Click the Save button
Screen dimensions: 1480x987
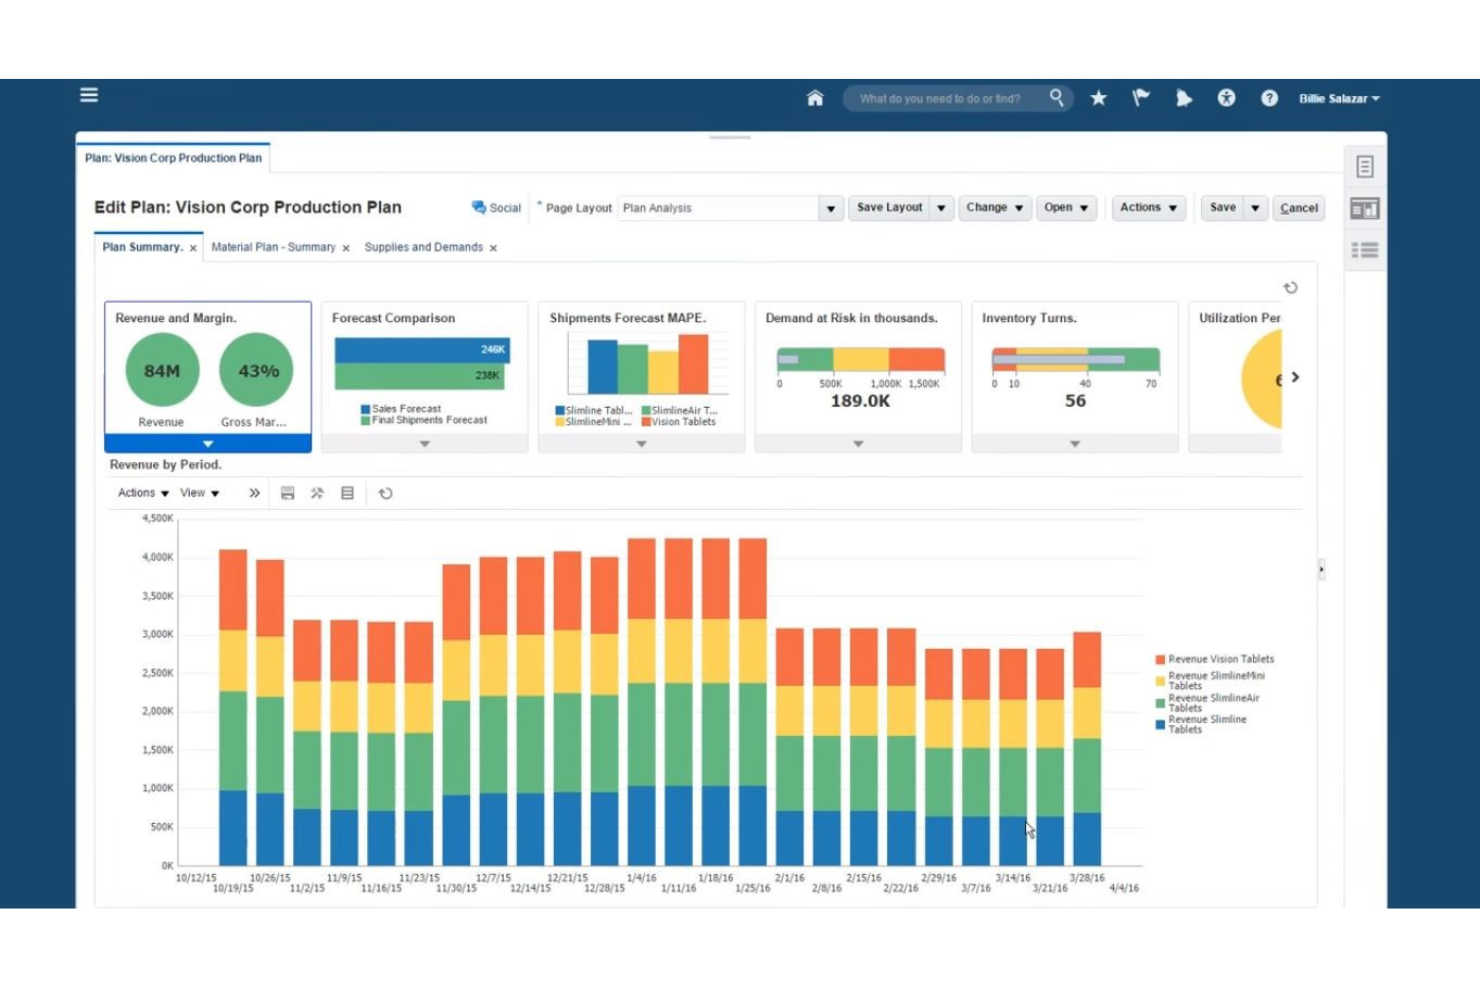point(1222,208)
